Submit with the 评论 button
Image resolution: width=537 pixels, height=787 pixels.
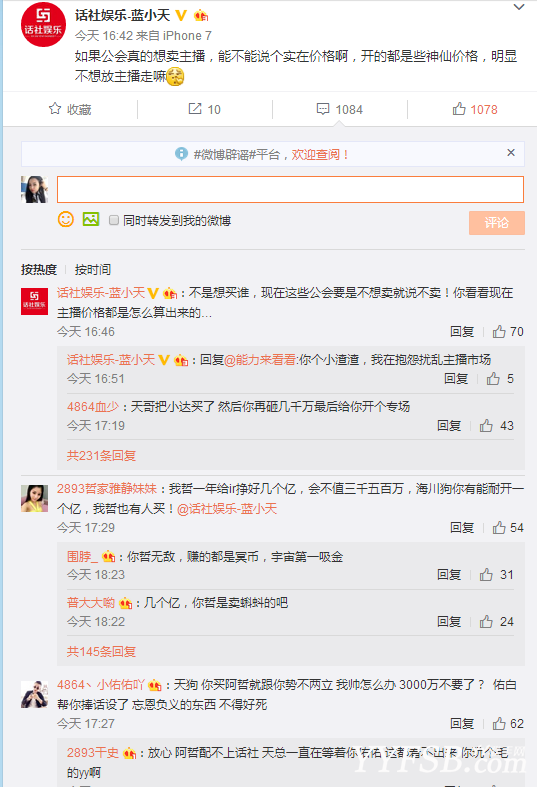click(x=497, y=222)
